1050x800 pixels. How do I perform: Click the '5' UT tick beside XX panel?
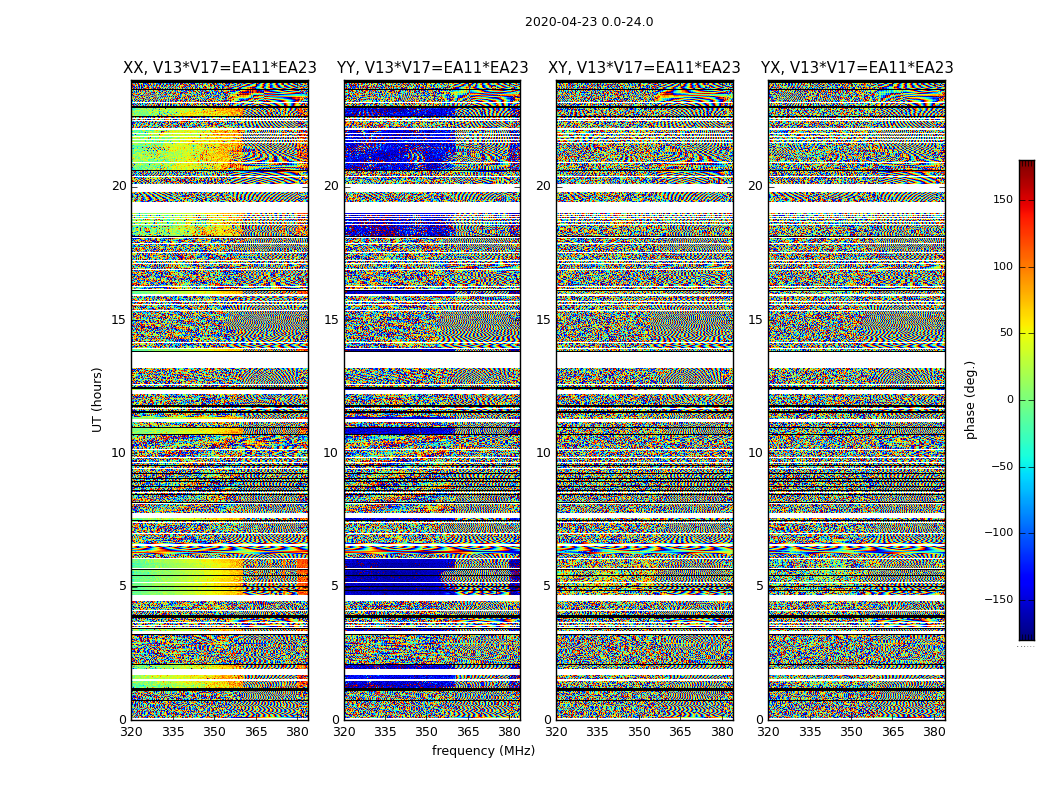pos(123,586)
